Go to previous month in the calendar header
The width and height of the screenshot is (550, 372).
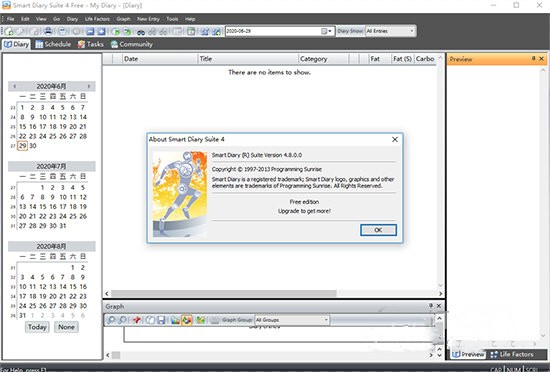pyautogui.click(x=14, y=86)
